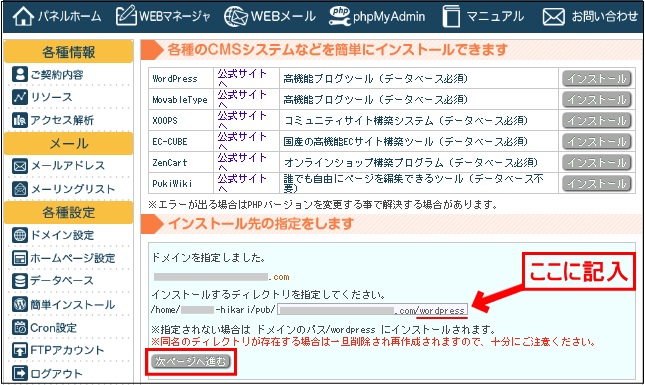Click インストール button for WordPress

[596, 78]
